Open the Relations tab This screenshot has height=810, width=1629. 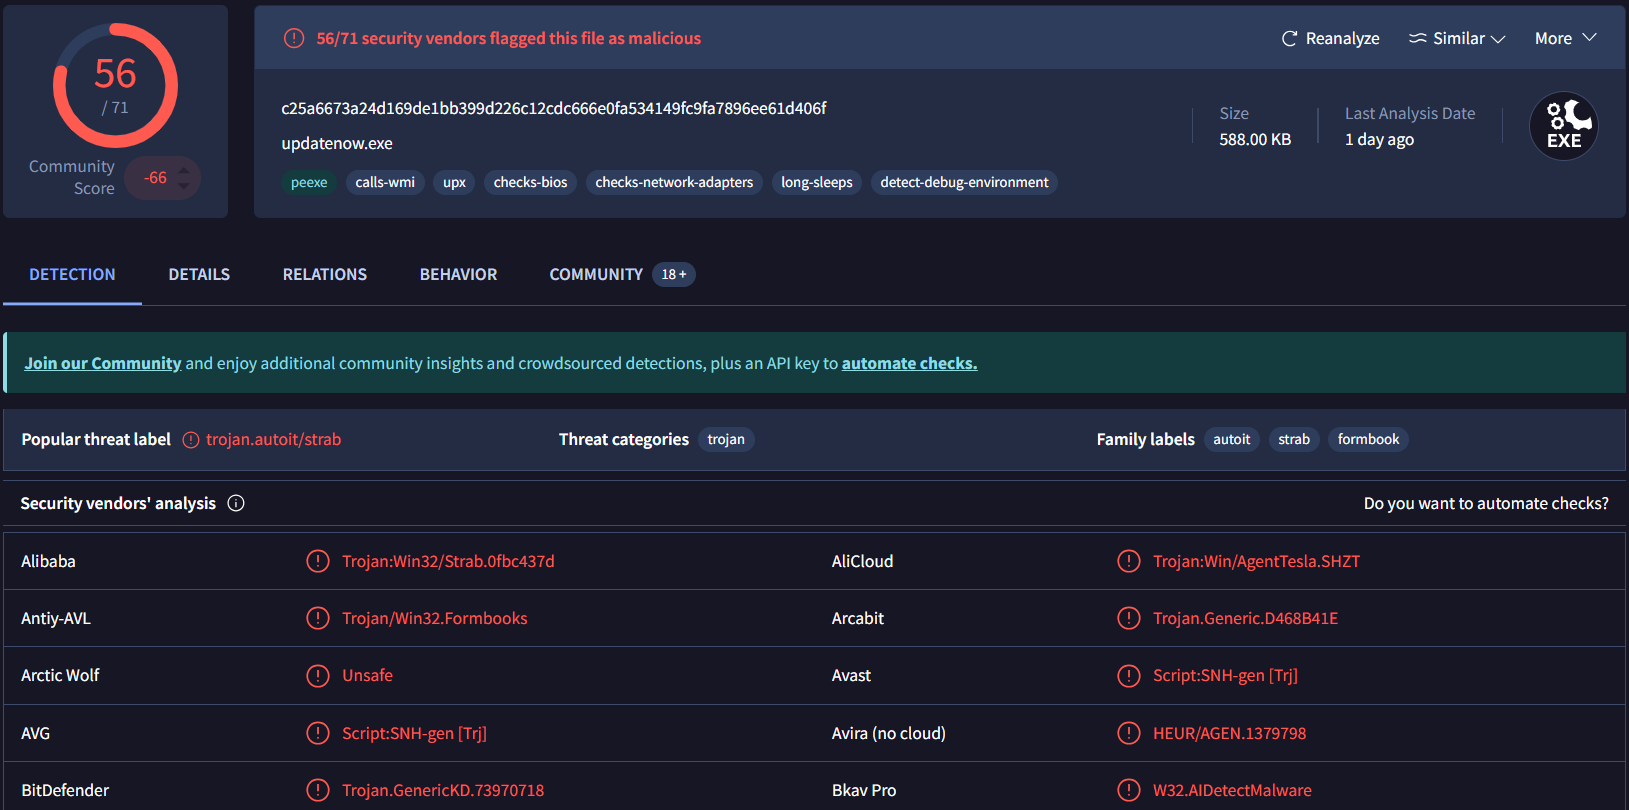point(325,274)
